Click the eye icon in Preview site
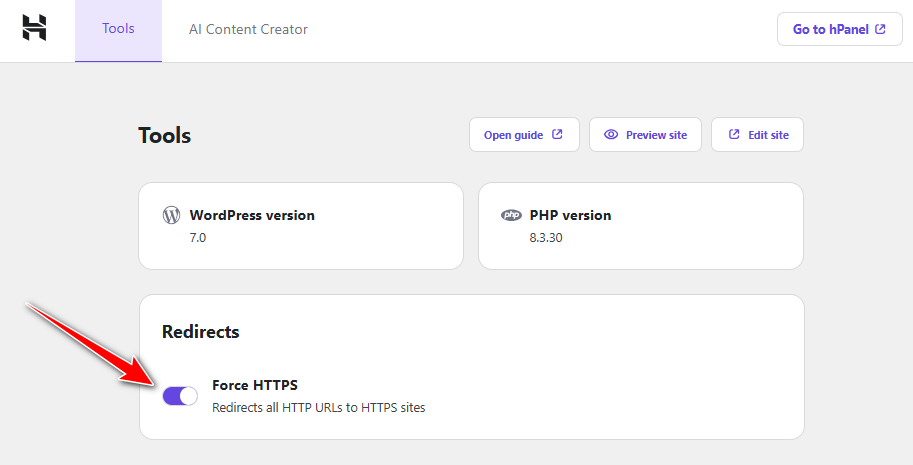Screen dimensions: 913x465 coord(611,134)
